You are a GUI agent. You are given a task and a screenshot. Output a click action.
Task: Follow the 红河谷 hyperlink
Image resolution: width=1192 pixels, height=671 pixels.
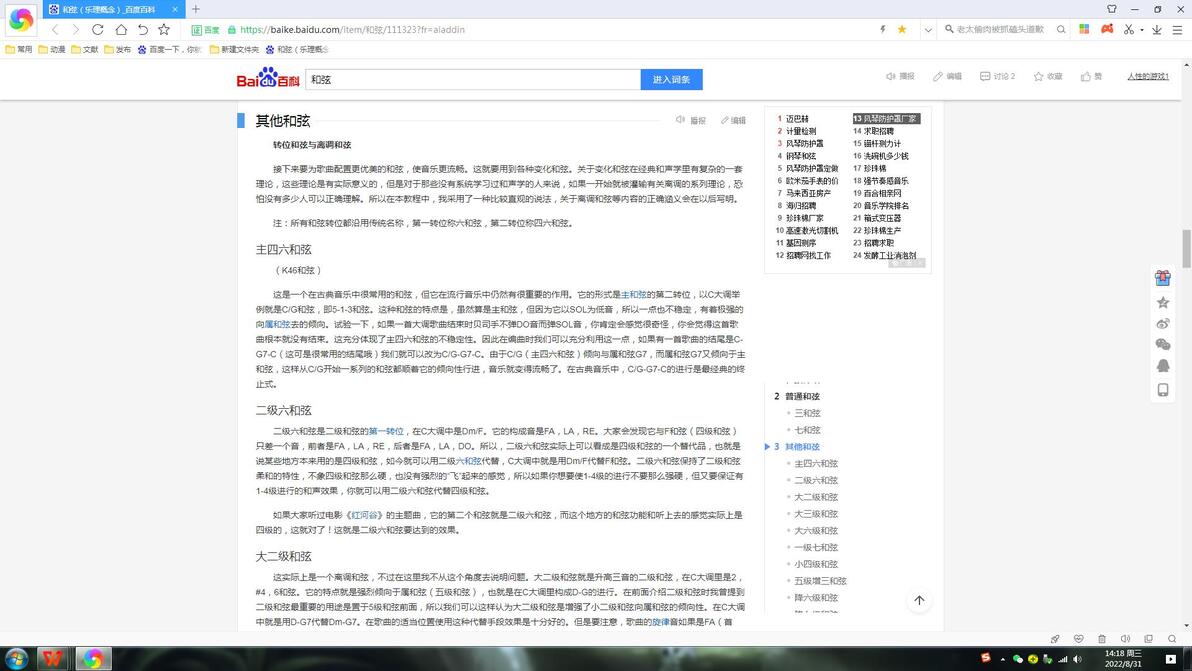[364, 514]
